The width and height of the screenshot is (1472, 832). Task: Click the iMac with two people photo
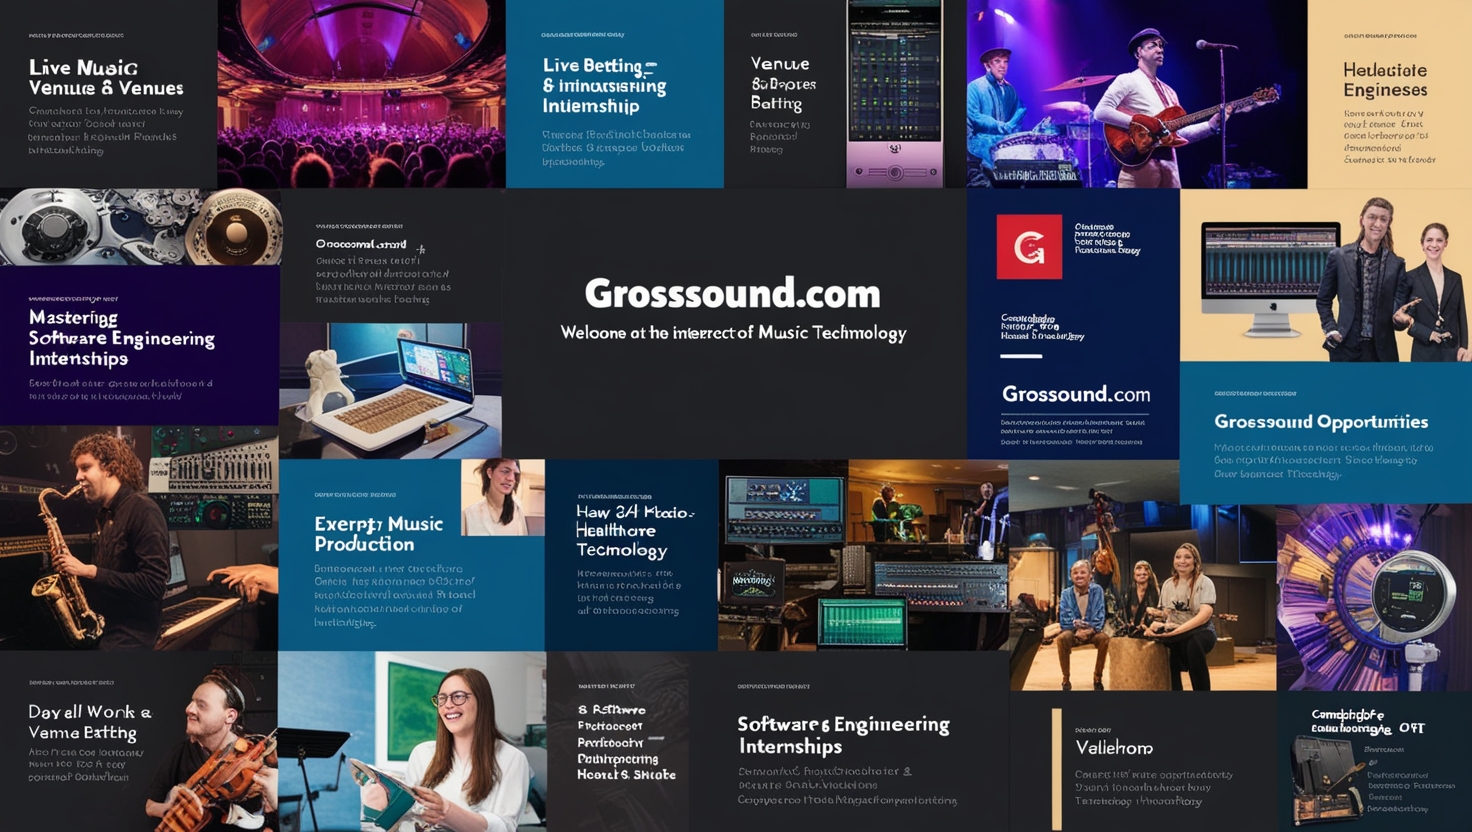(1326, 275)
